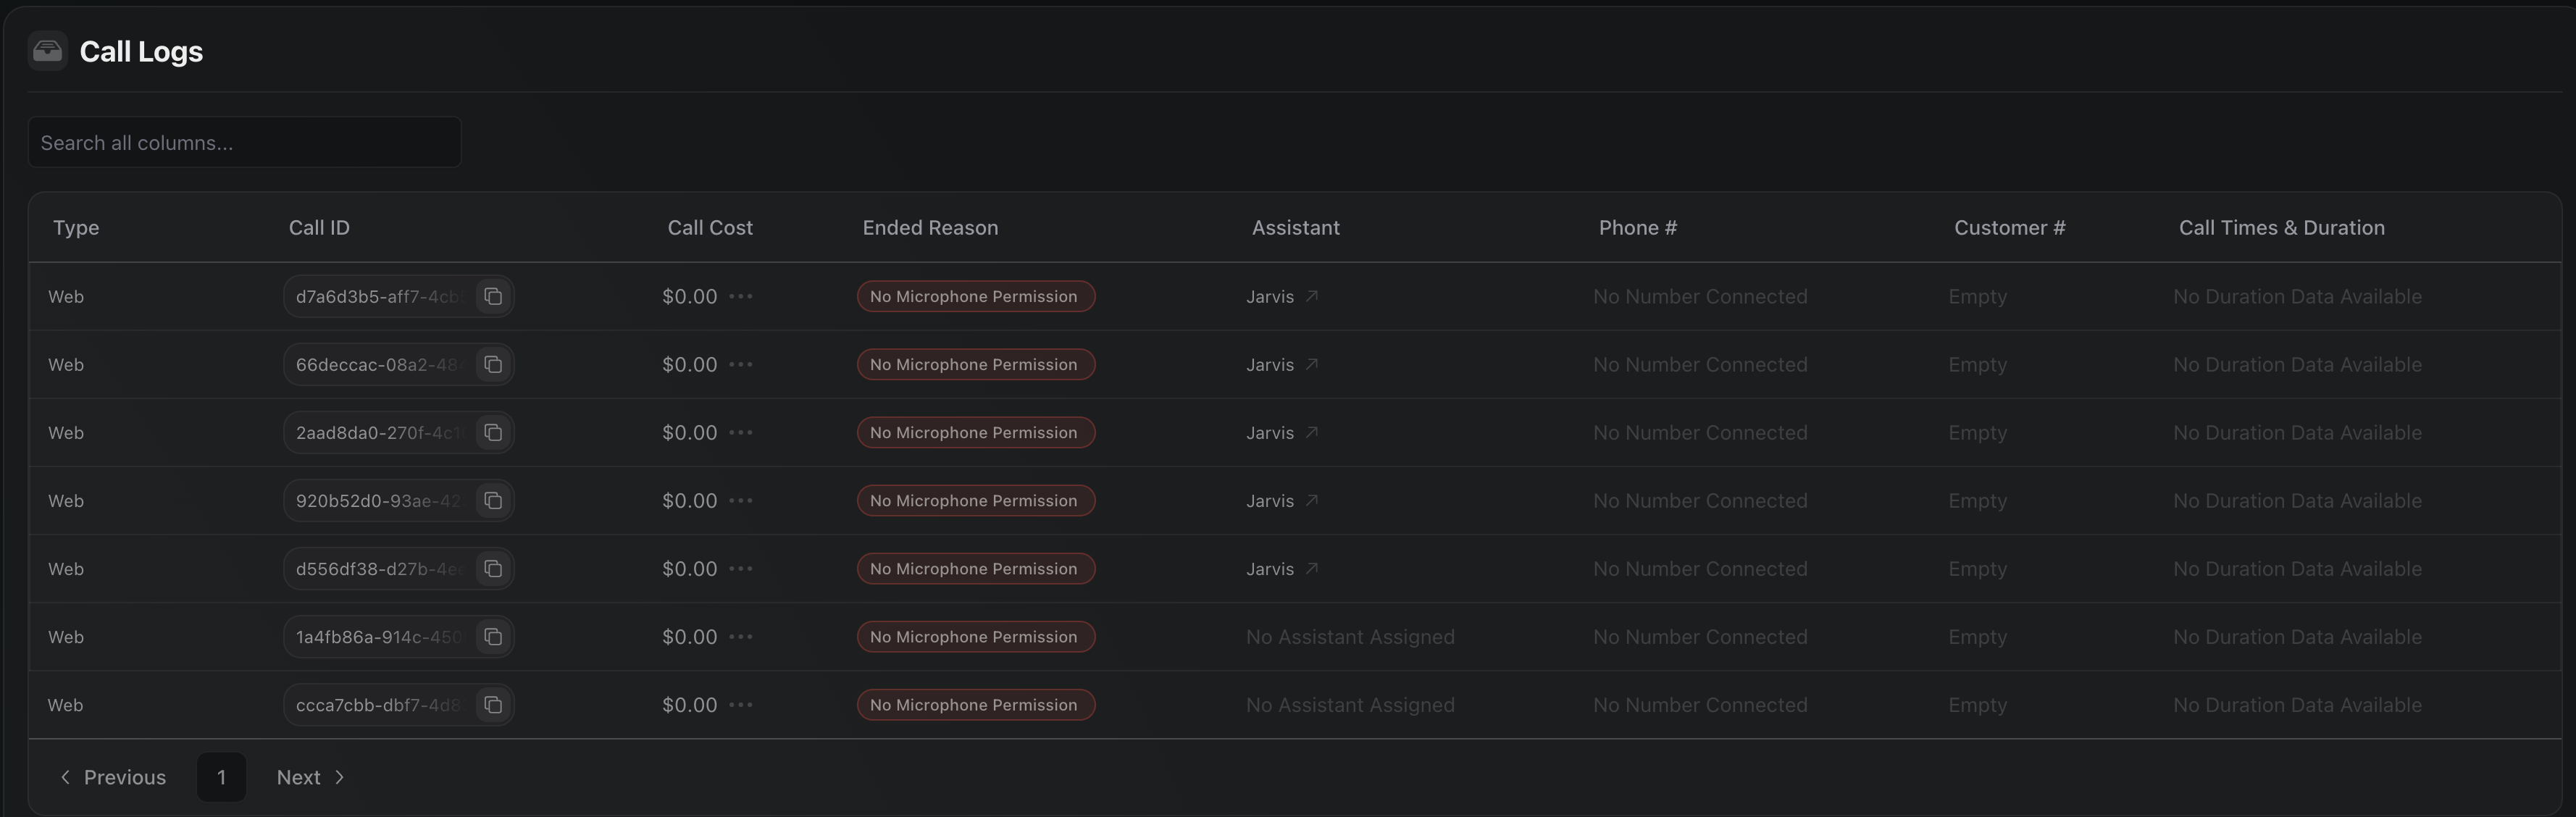Viewport: 2576px width, 817px height.
Task: Click the Ended Reason column header
Action: coord(929,227)
